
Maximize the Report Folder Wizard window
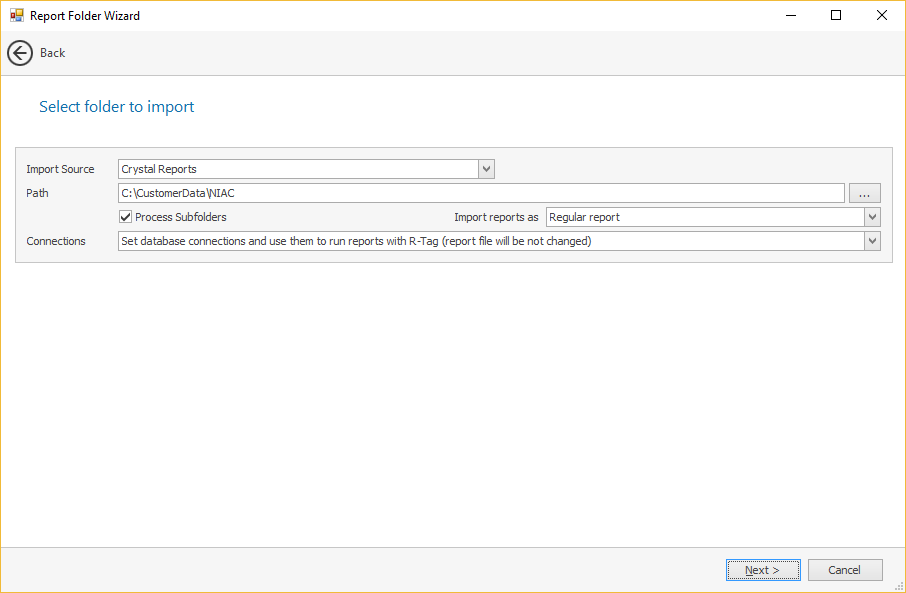pos(836,16)
